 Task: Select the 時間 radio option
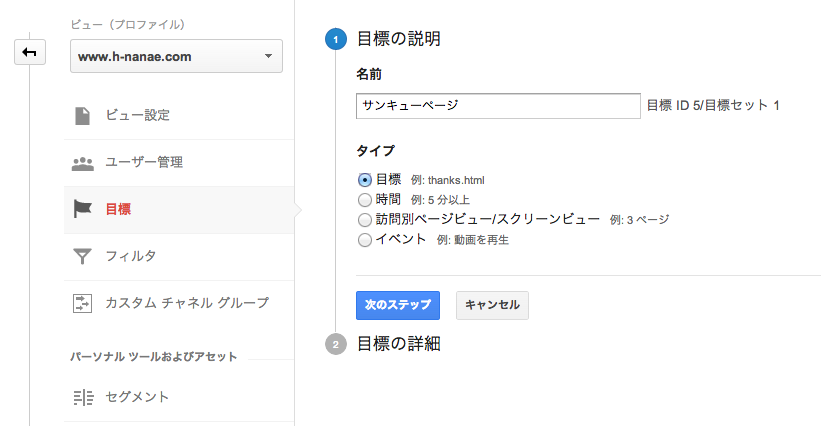364,200
